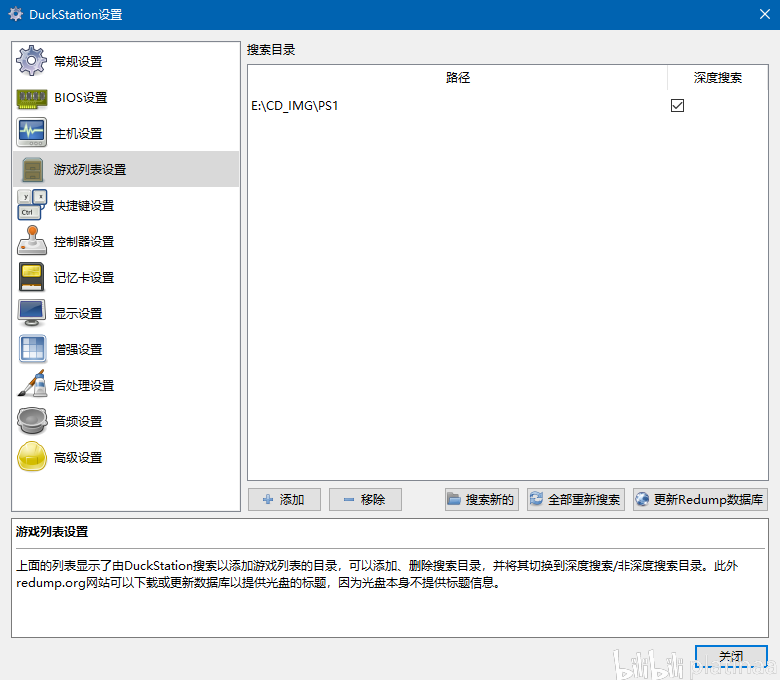Click the 移除 button
Viewport: 780px width, 680px height.
(365, 499)
